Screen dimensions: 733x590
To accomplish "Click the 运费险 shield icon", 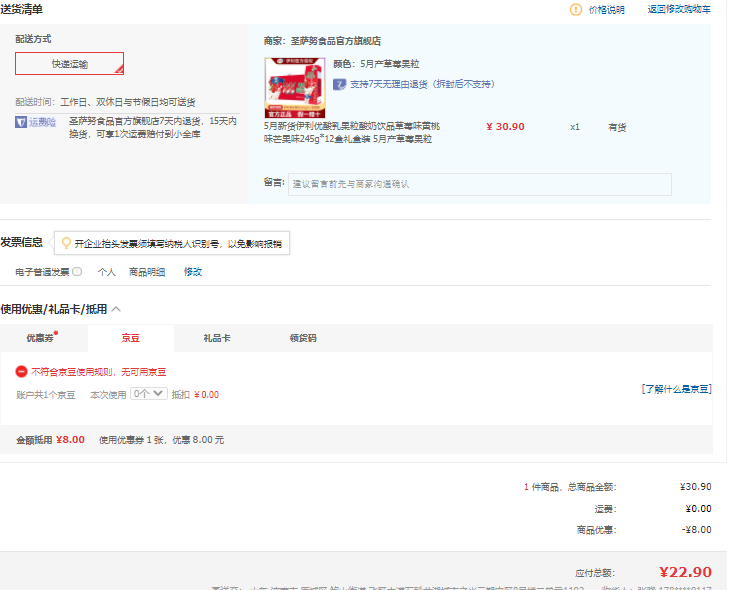I will coord(21,122).
